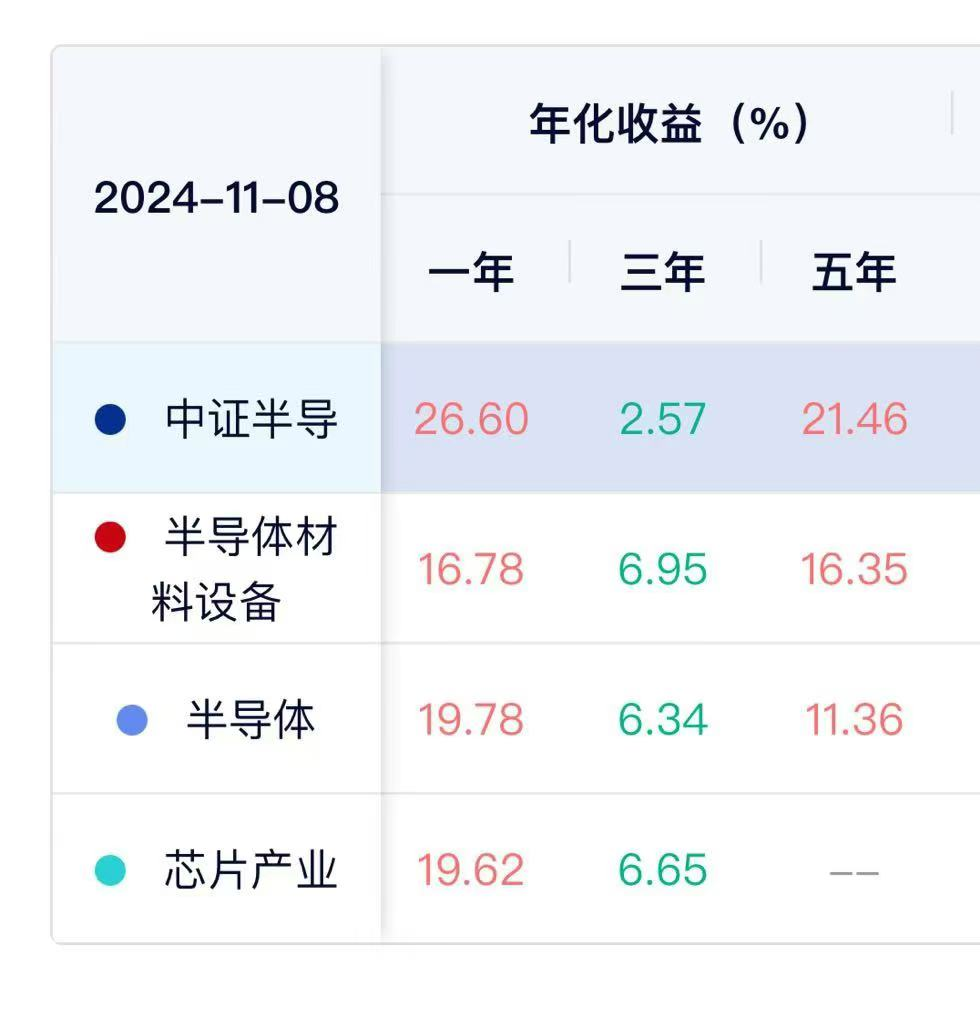Click the 21.46 five-year return value
This screenshot has width=980, height=1014.
tap(854, 419)
